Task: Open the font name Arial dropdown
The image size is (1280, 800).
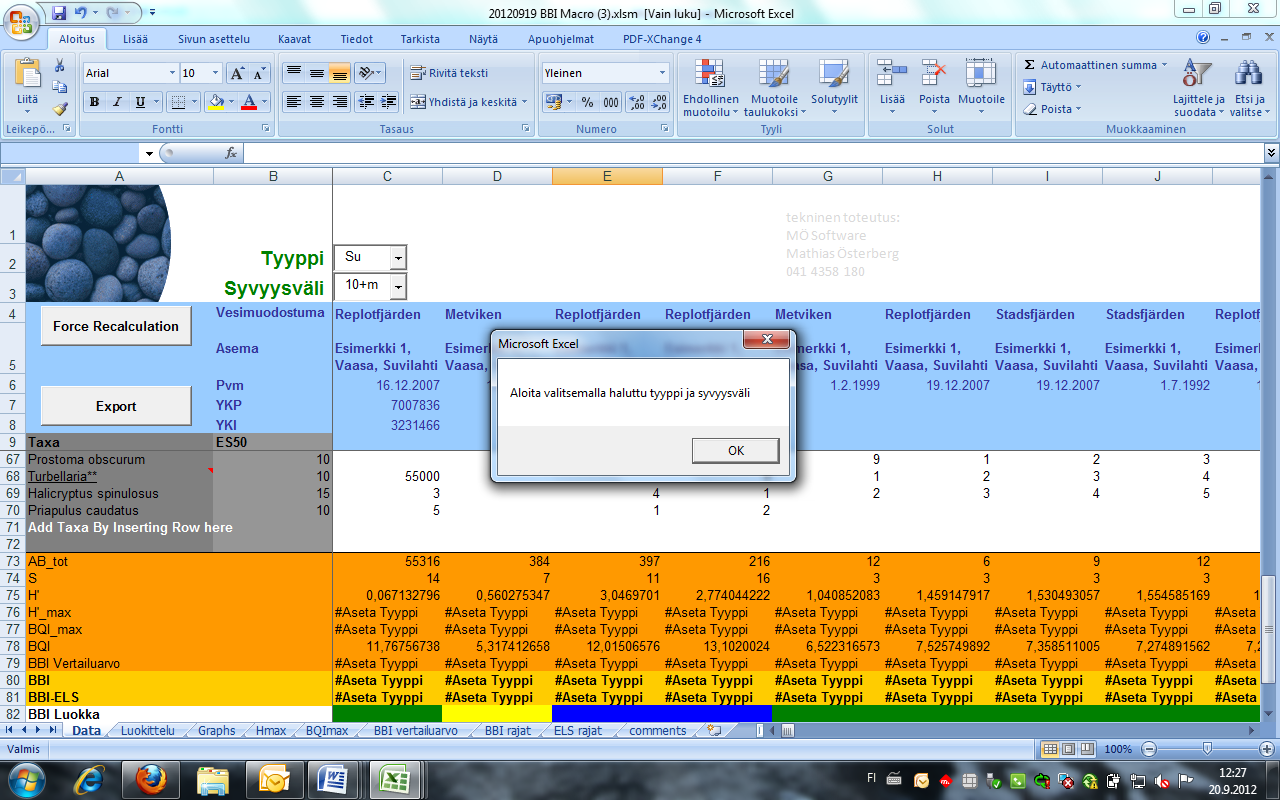Action: (x=170, y=73)
